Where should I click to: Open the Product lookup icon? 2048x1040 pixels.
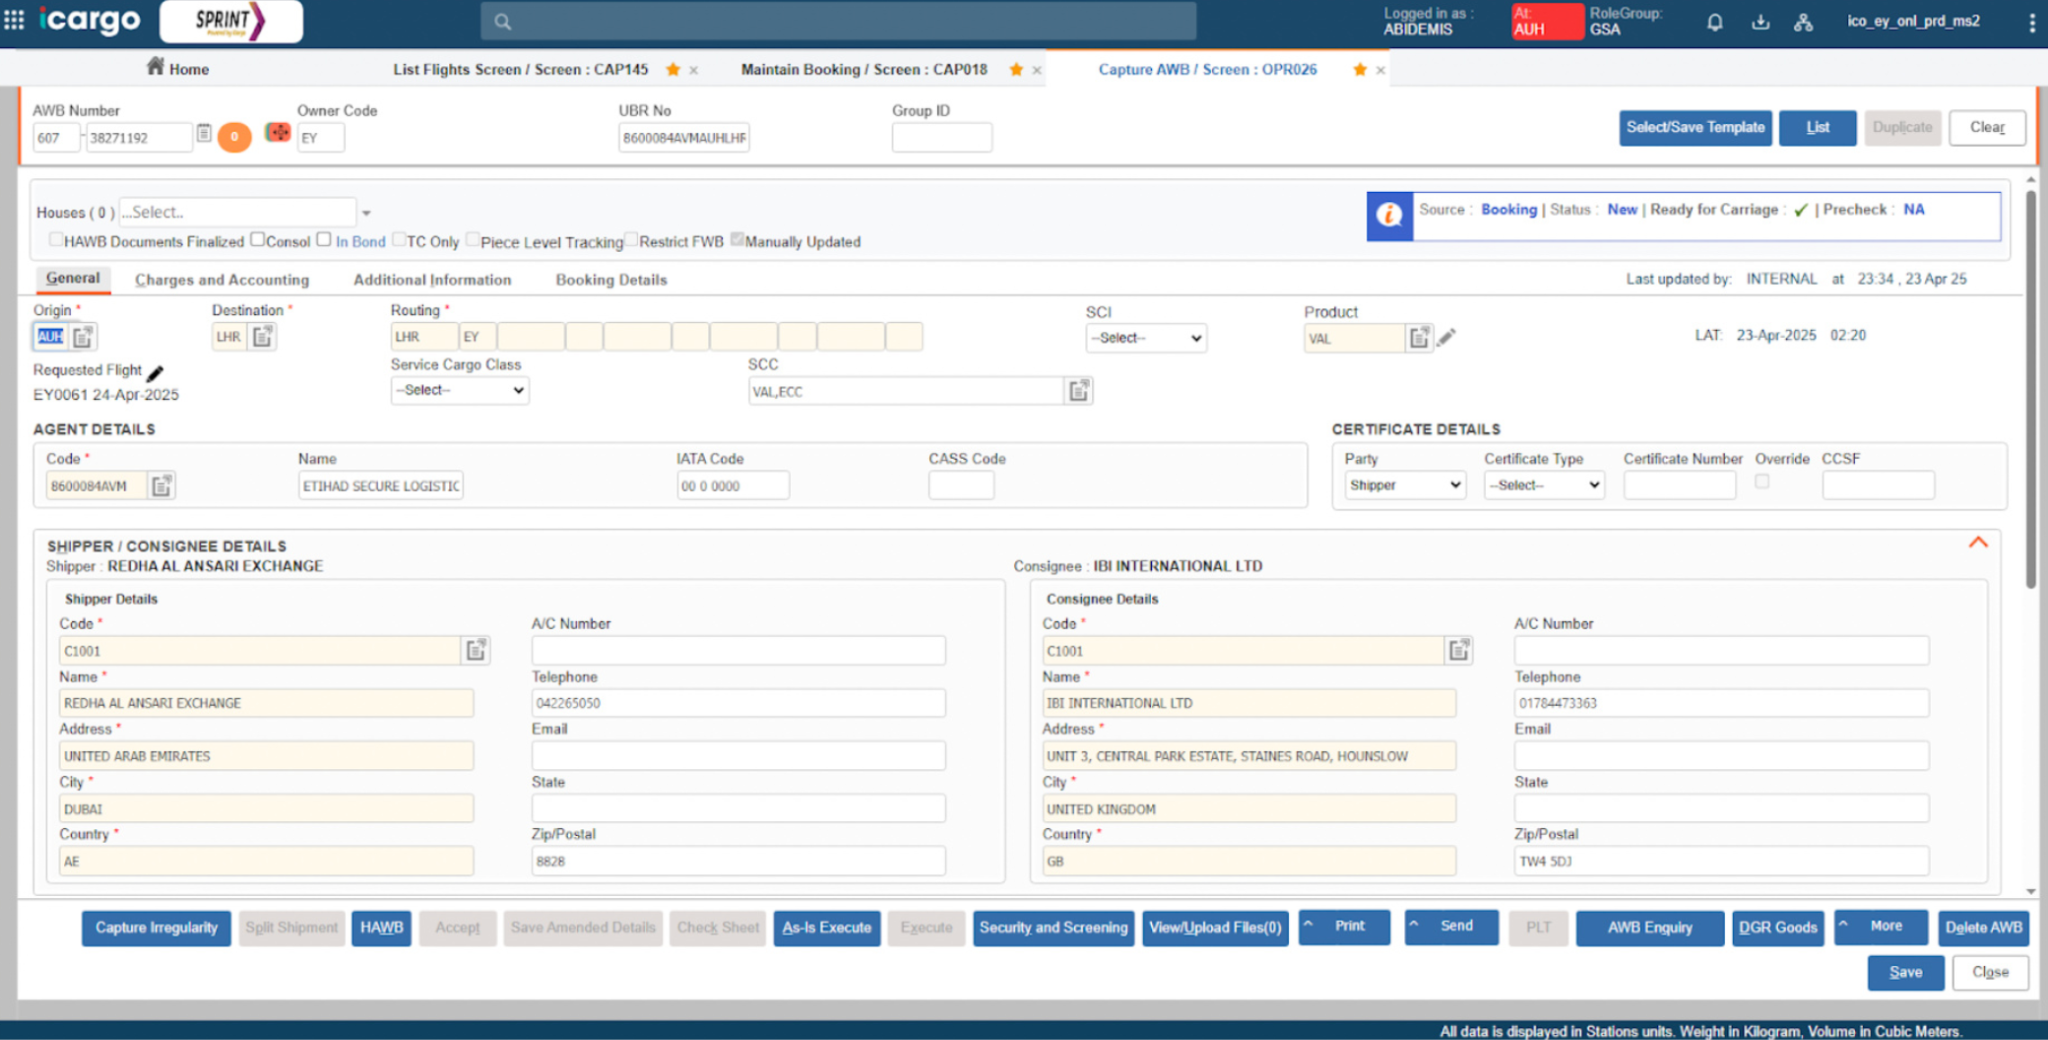point(1419,338)
